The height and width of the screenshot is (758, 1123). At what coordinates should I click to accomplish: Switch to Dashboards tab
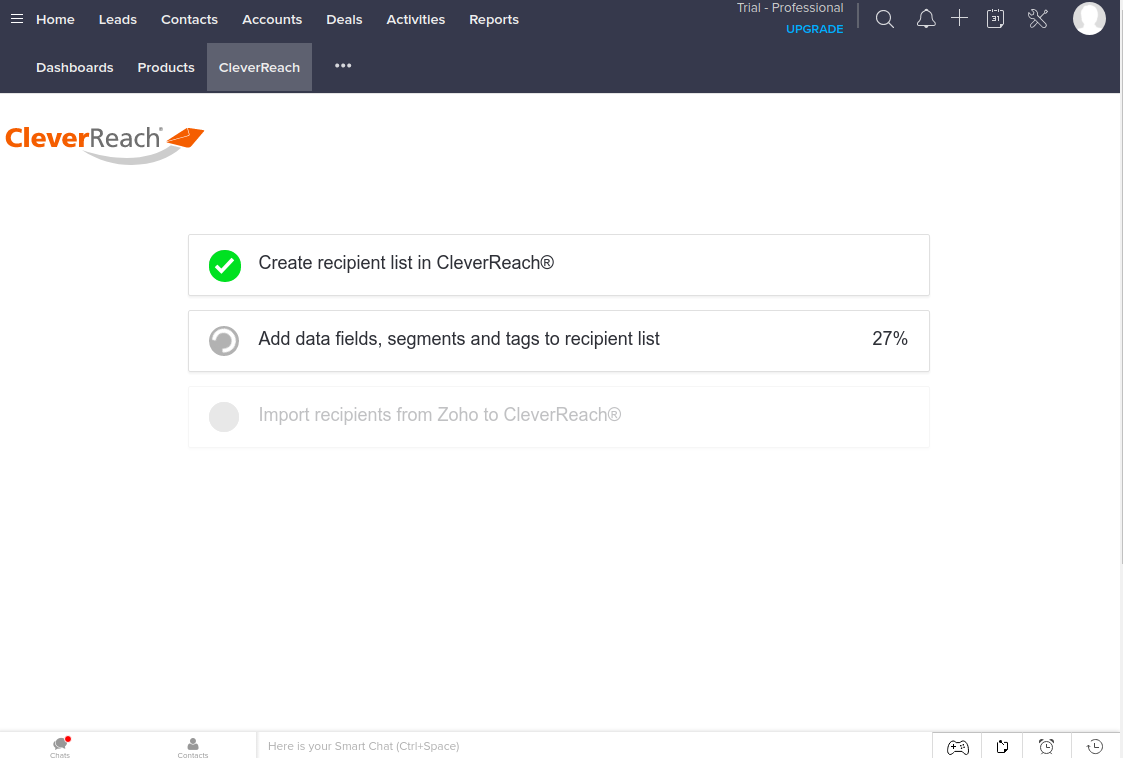point(74,67)
